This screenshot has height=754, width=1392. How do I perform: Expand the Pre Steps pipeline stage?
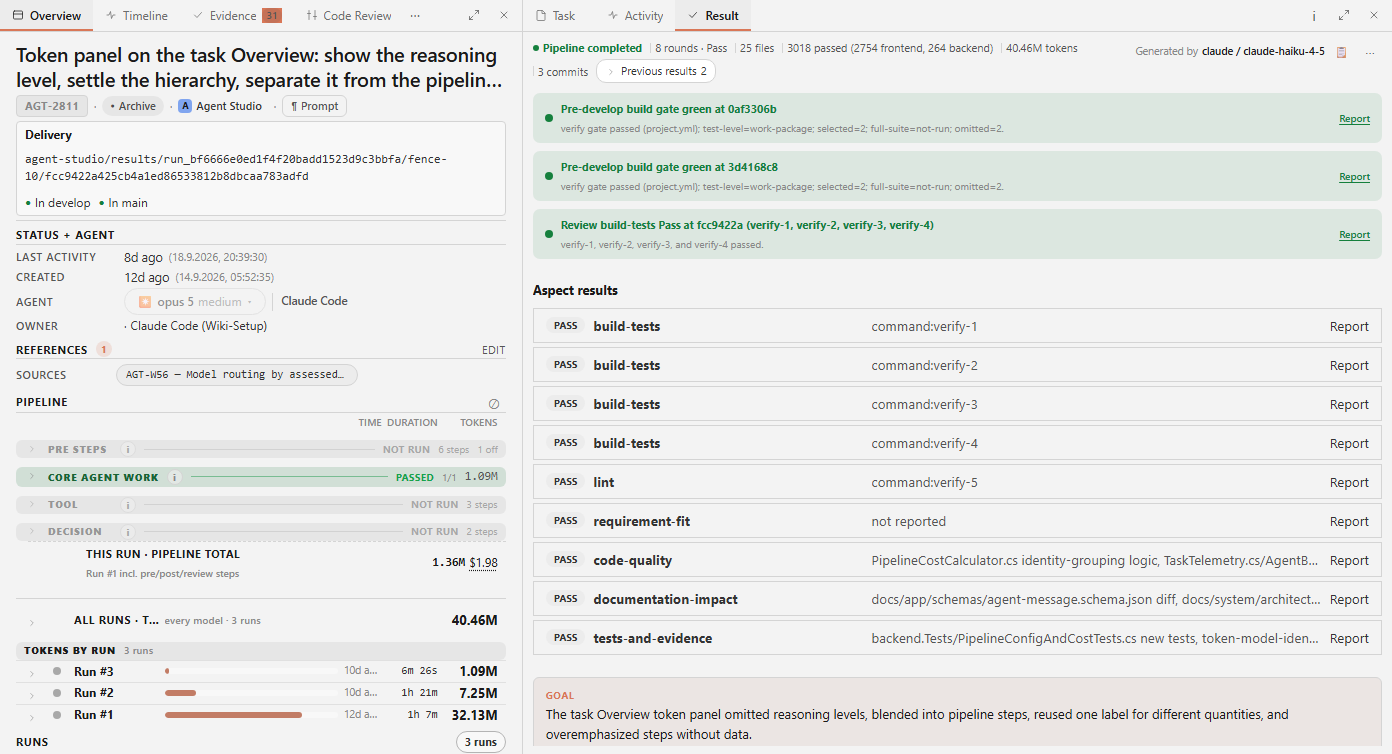[x=31, y=450]
